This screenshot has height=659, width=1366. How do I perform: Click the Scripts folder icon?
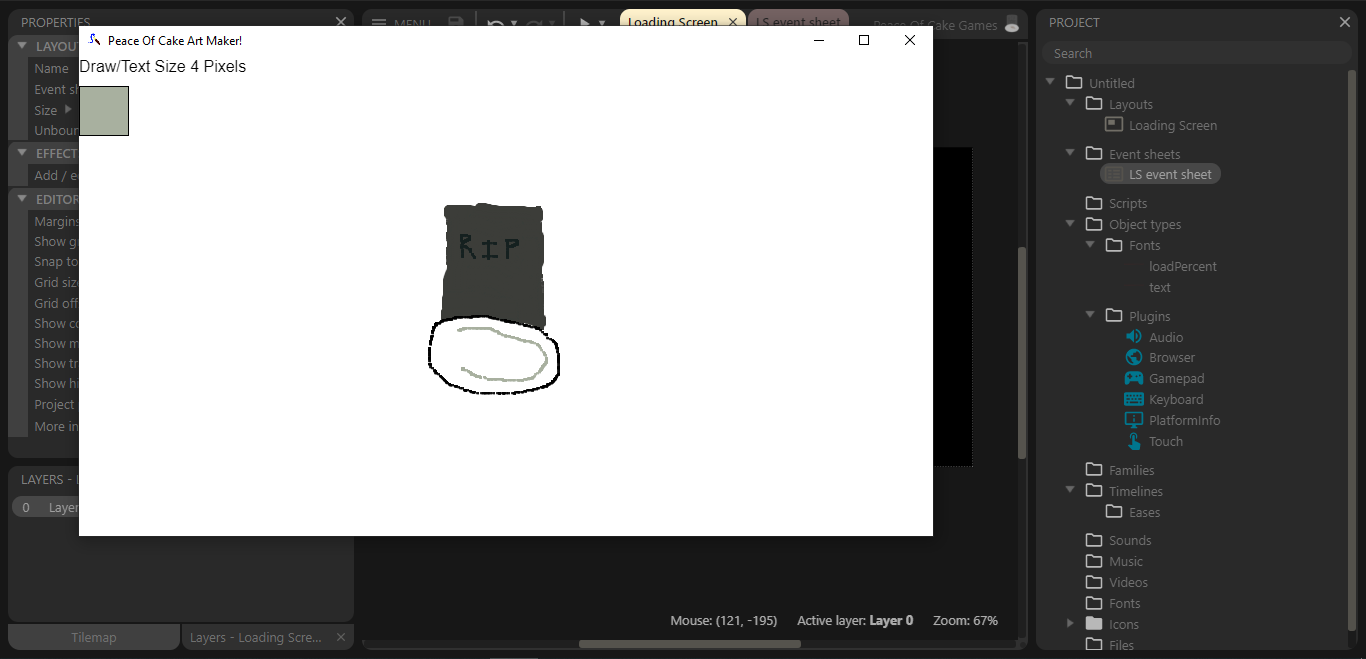click(x=1094, y=203)
